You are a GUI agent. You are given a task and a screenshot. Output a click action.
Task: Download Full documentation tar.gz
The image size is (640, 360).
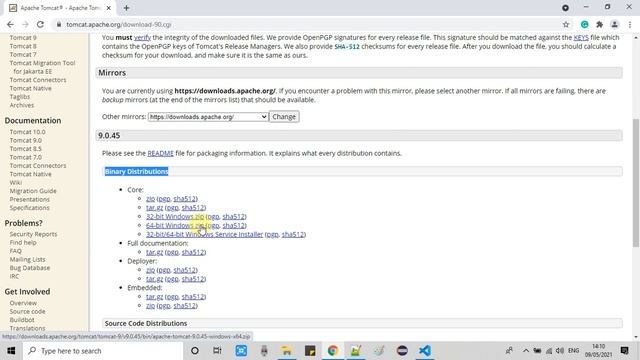point(155,252)
